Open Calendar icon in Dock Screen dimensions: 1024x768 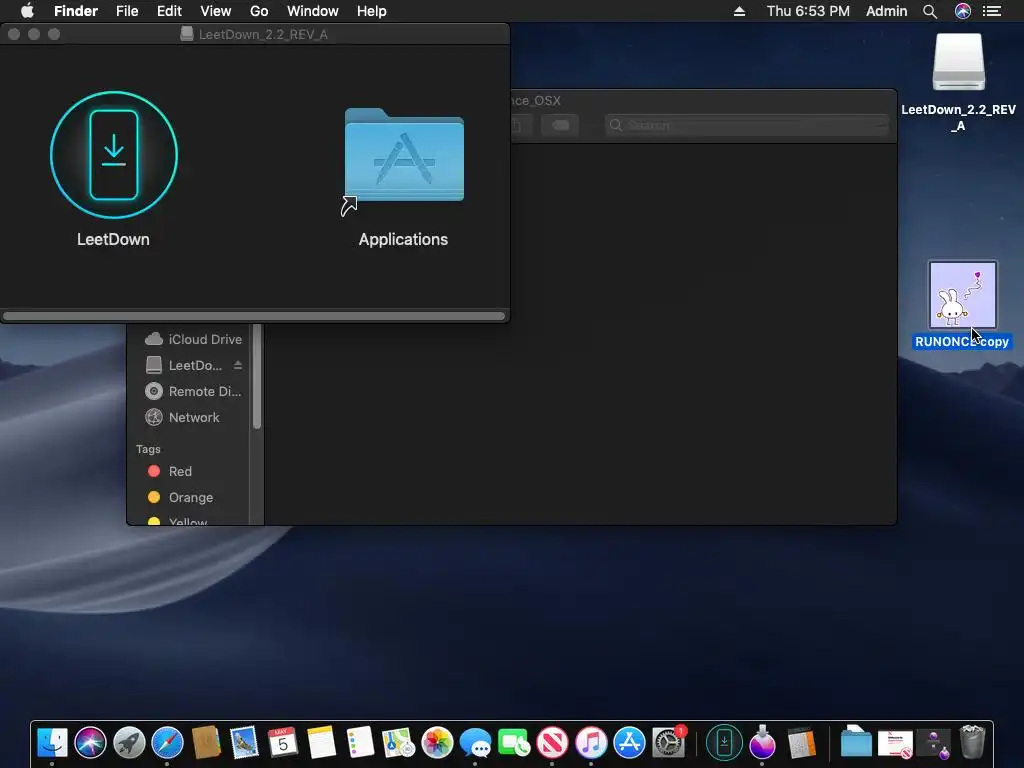(283, 743)
